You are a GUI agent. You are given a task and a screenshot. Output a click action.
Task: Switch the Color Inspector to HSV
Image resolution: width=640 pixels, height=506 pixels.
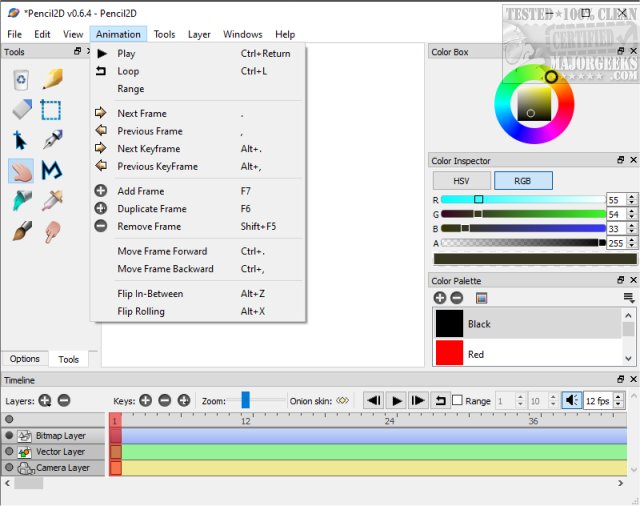[x=462, y=181]
